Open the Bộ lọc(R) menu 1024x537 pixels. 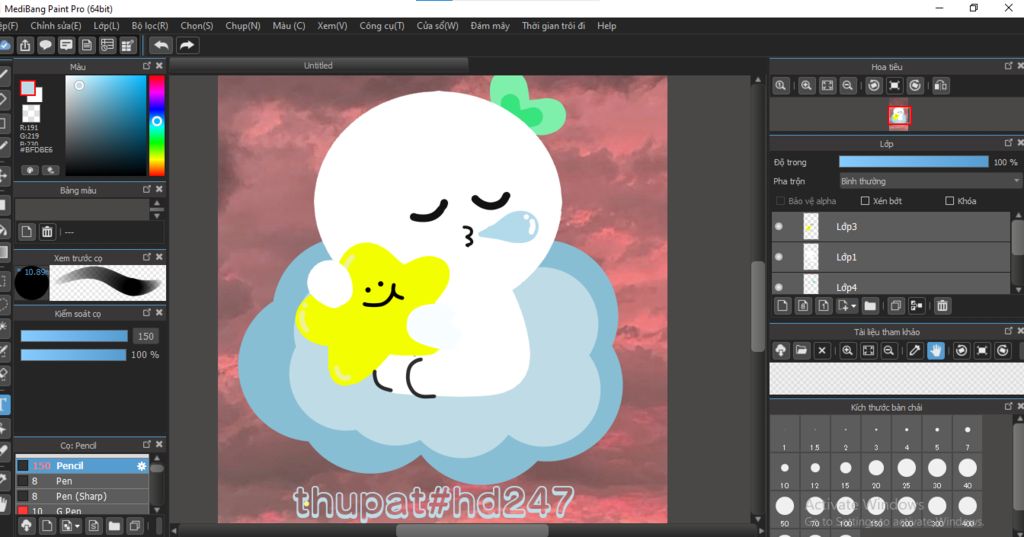tap(150, 25)
